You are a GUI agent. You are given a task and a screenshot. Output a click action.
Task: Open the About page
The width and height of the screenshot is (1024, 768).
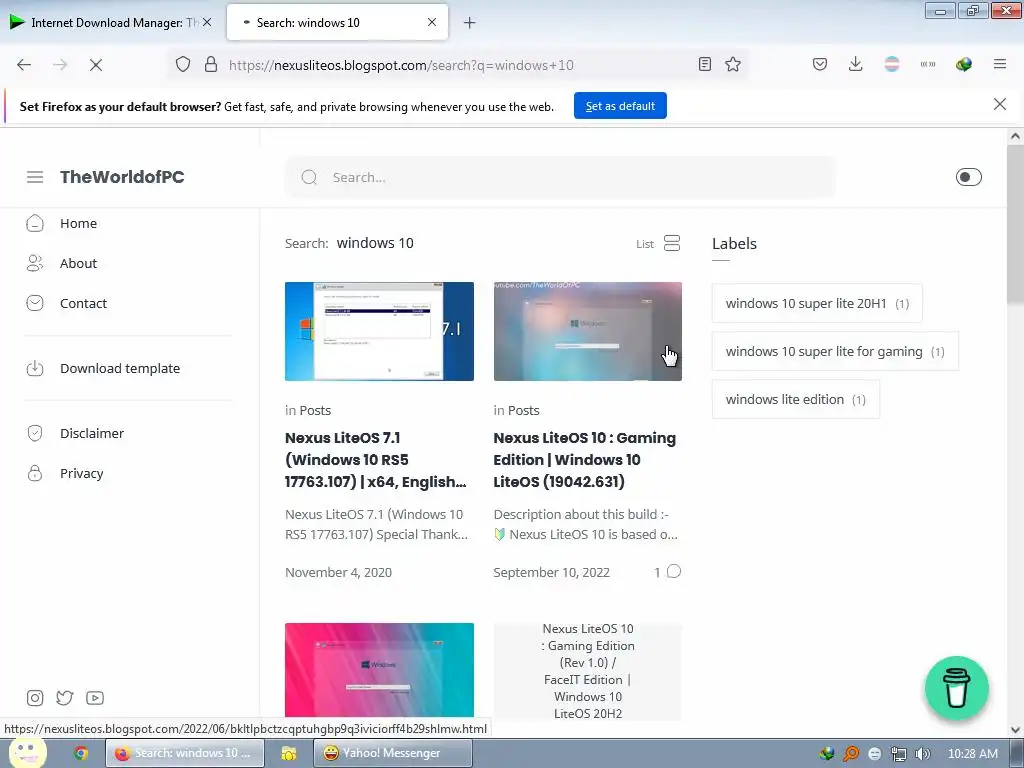tap(78, 263)
